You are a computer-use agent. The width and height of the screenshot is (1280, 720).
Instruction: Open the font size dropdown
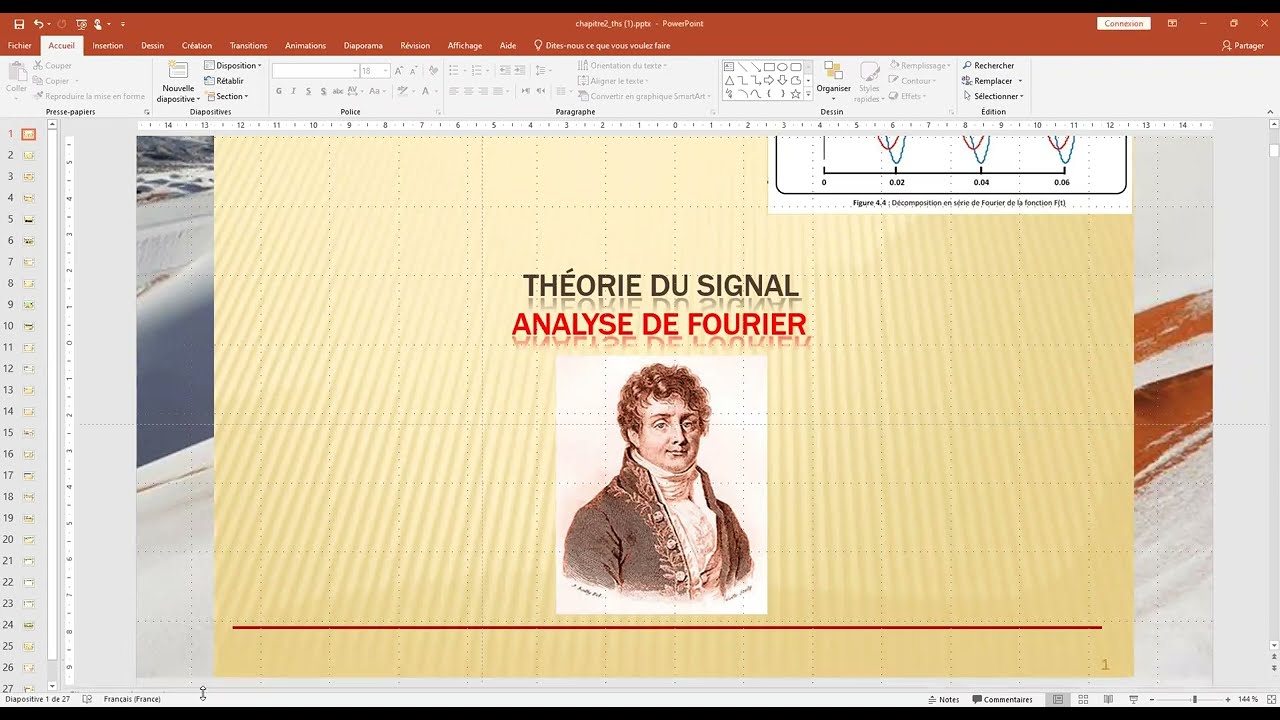(385, 71)
